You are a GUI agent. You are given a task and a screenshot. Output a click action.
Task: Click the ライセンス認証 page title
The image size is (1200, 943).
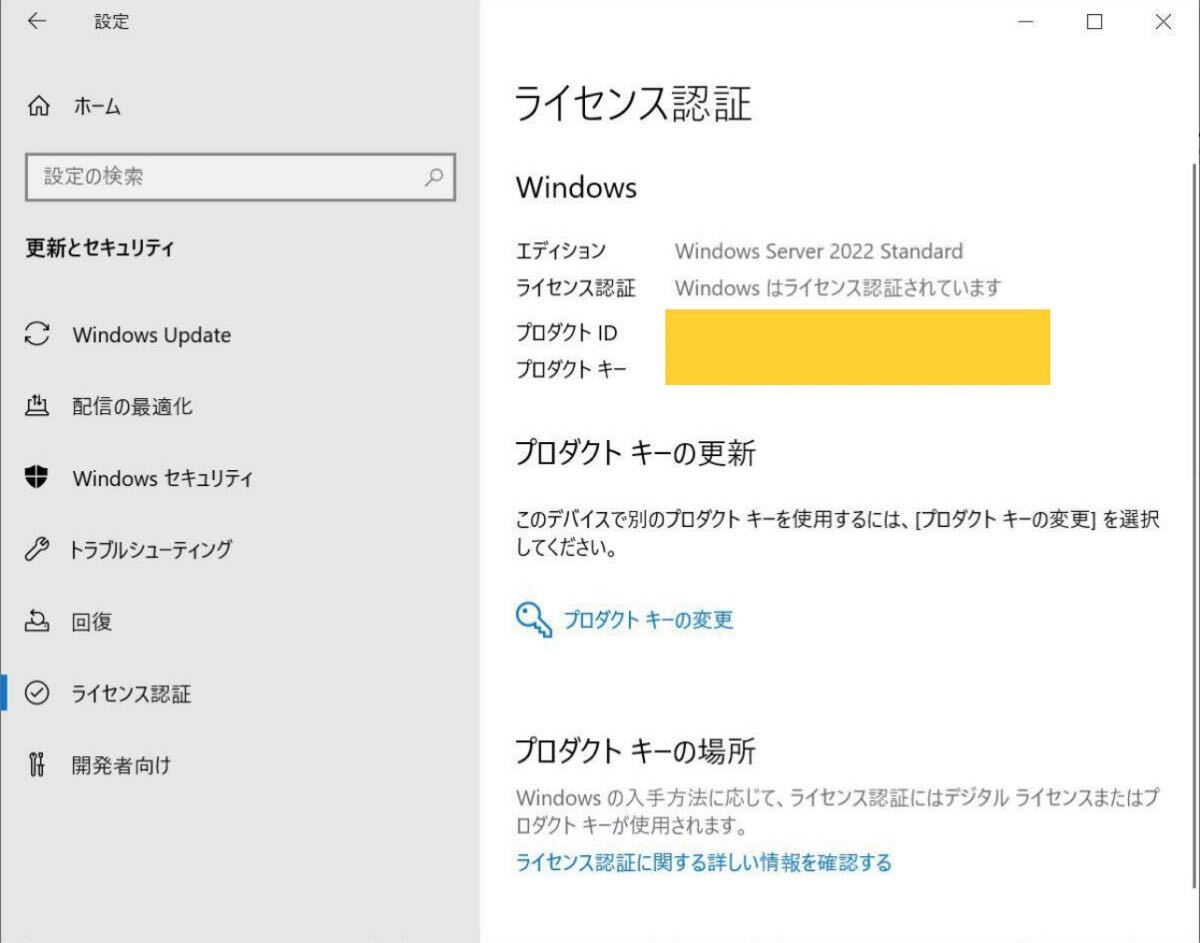(633, 104)
